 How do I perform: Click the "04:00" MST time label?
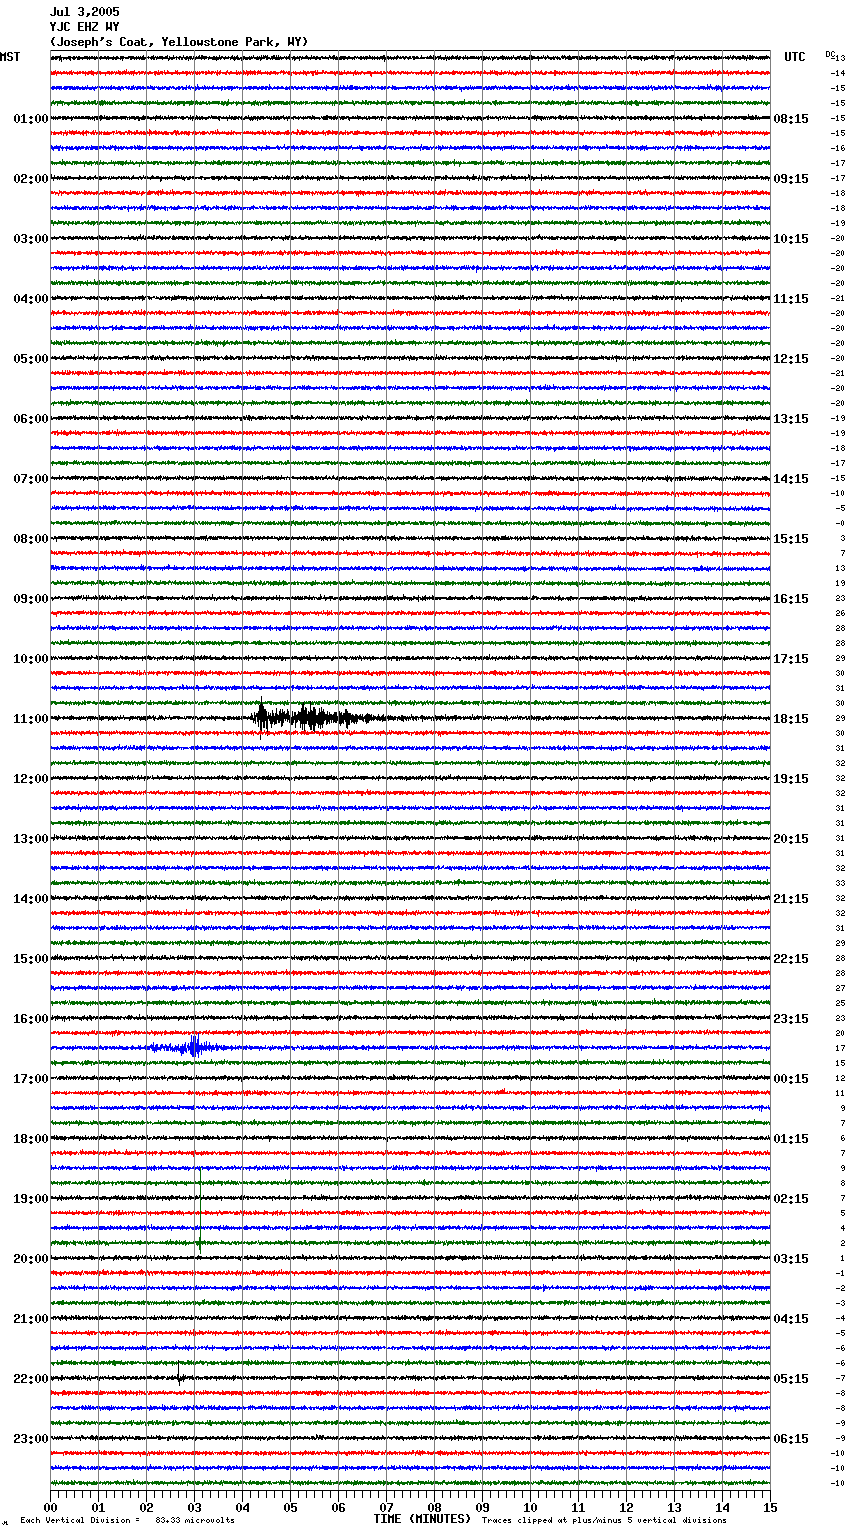[31, 299]
